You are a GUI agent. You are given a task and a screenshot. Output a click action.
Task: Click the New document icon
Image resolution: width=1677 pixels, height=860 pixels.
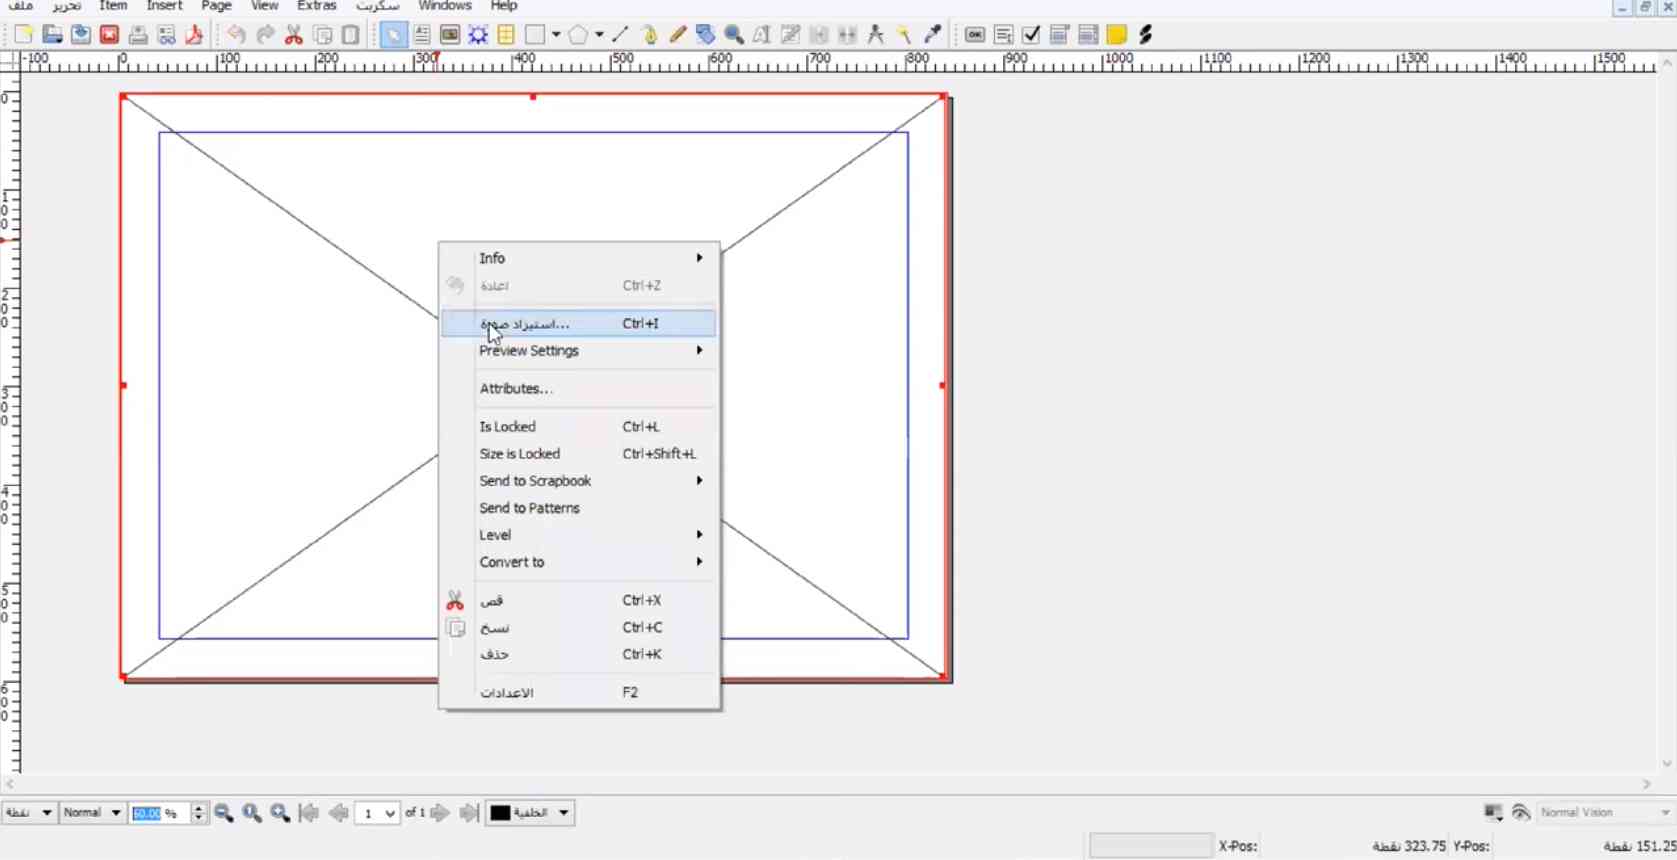click(x=24, y=35)
